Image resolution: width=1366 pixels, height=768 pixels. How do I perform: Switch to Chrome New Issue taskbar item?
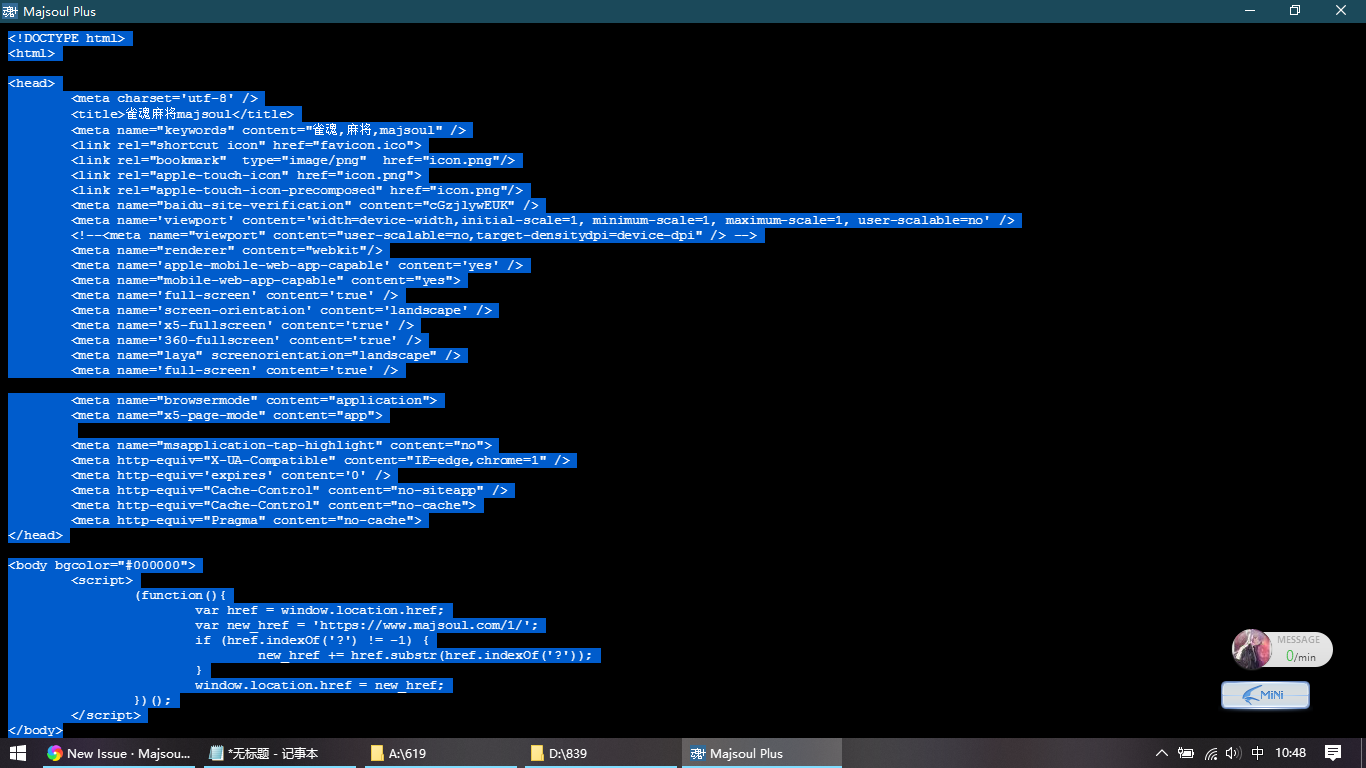(x=118, y=753)
